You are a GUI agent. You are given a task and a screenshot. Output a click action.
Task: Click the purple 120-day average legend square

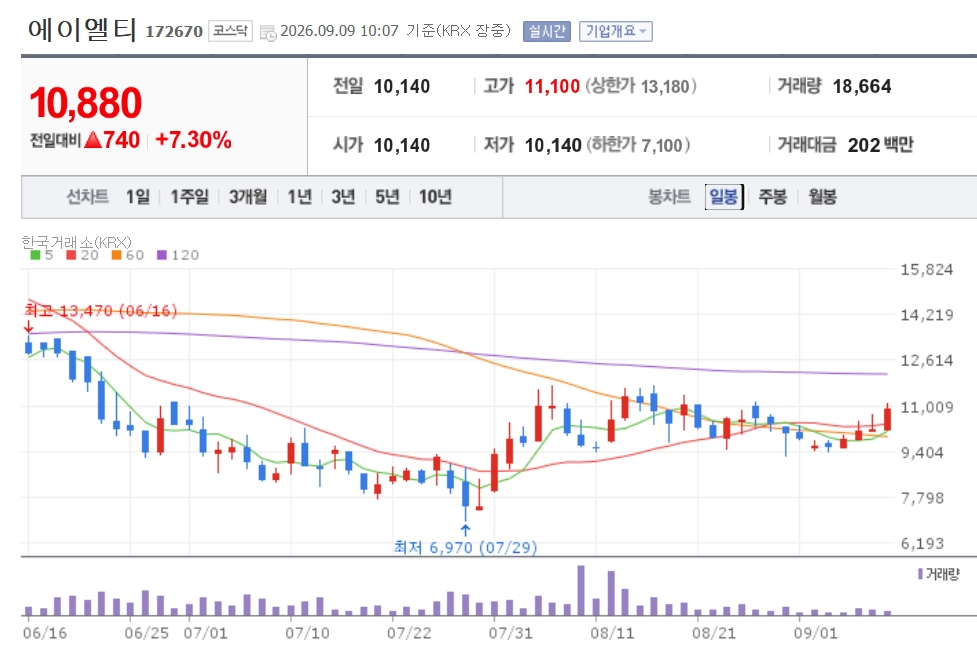point(161,255)
